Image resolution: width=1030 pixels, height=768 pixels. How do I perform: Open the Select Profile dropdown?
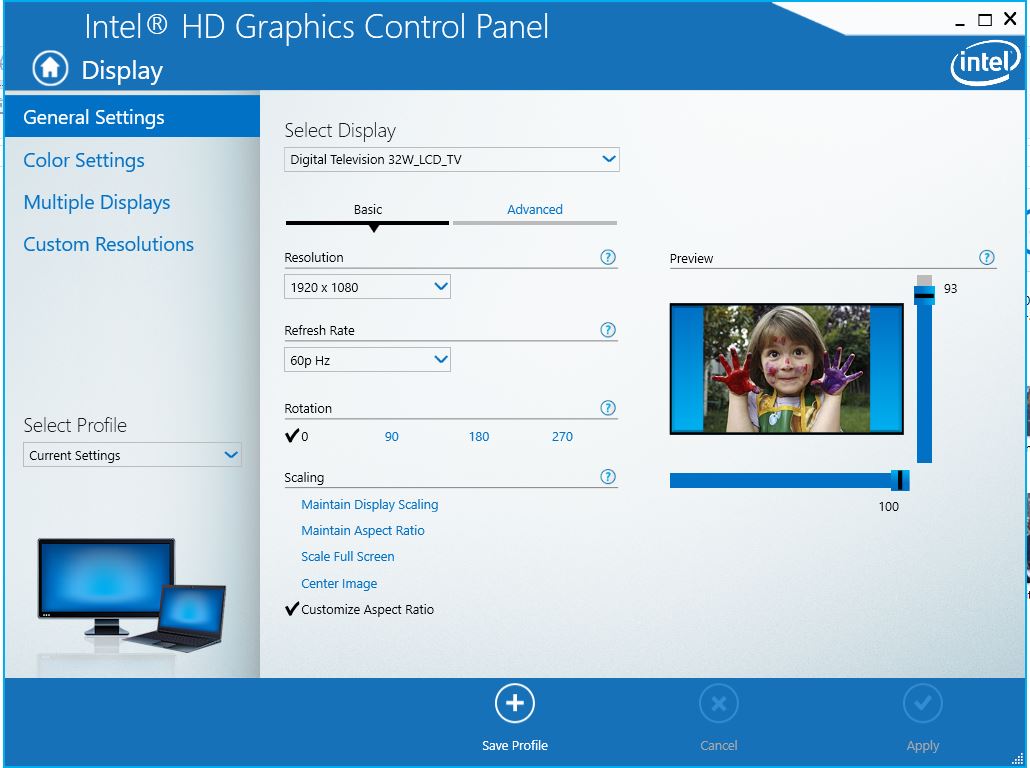(131, 454)
